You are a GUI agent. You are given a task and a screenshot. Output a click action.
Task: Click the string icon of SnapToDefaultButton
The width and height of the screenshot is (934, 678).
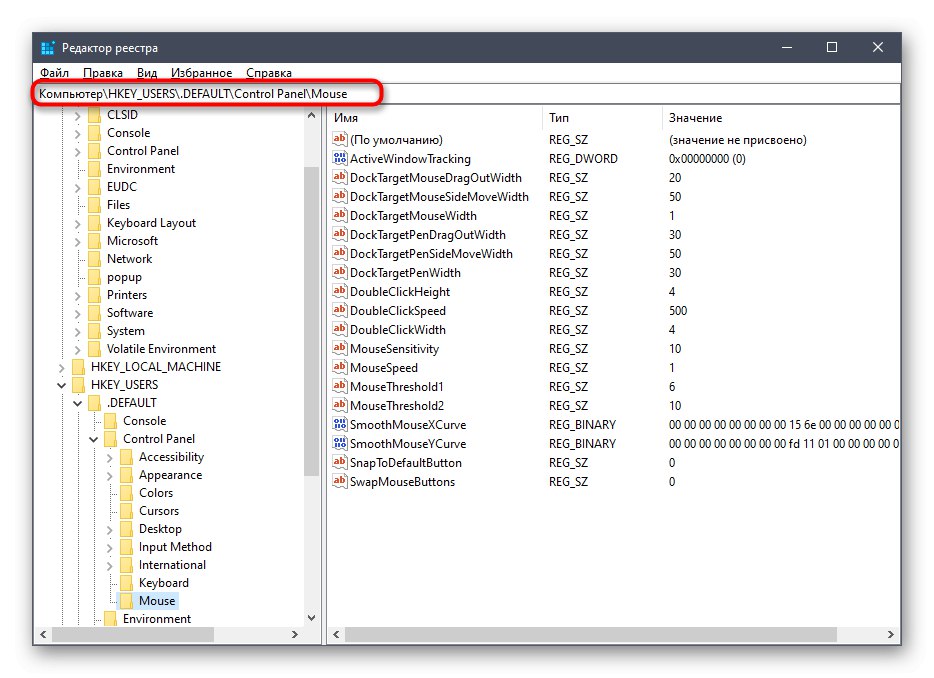coord(340,463)
